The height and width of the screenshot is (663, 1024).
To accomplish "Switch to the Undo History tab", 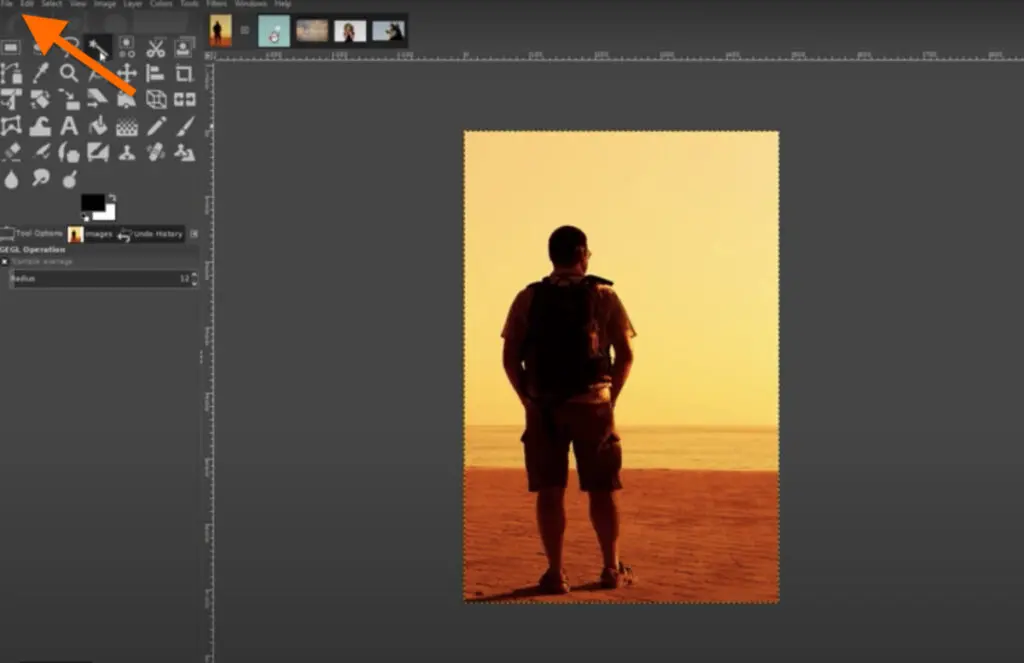I will [x=150, y=234].
